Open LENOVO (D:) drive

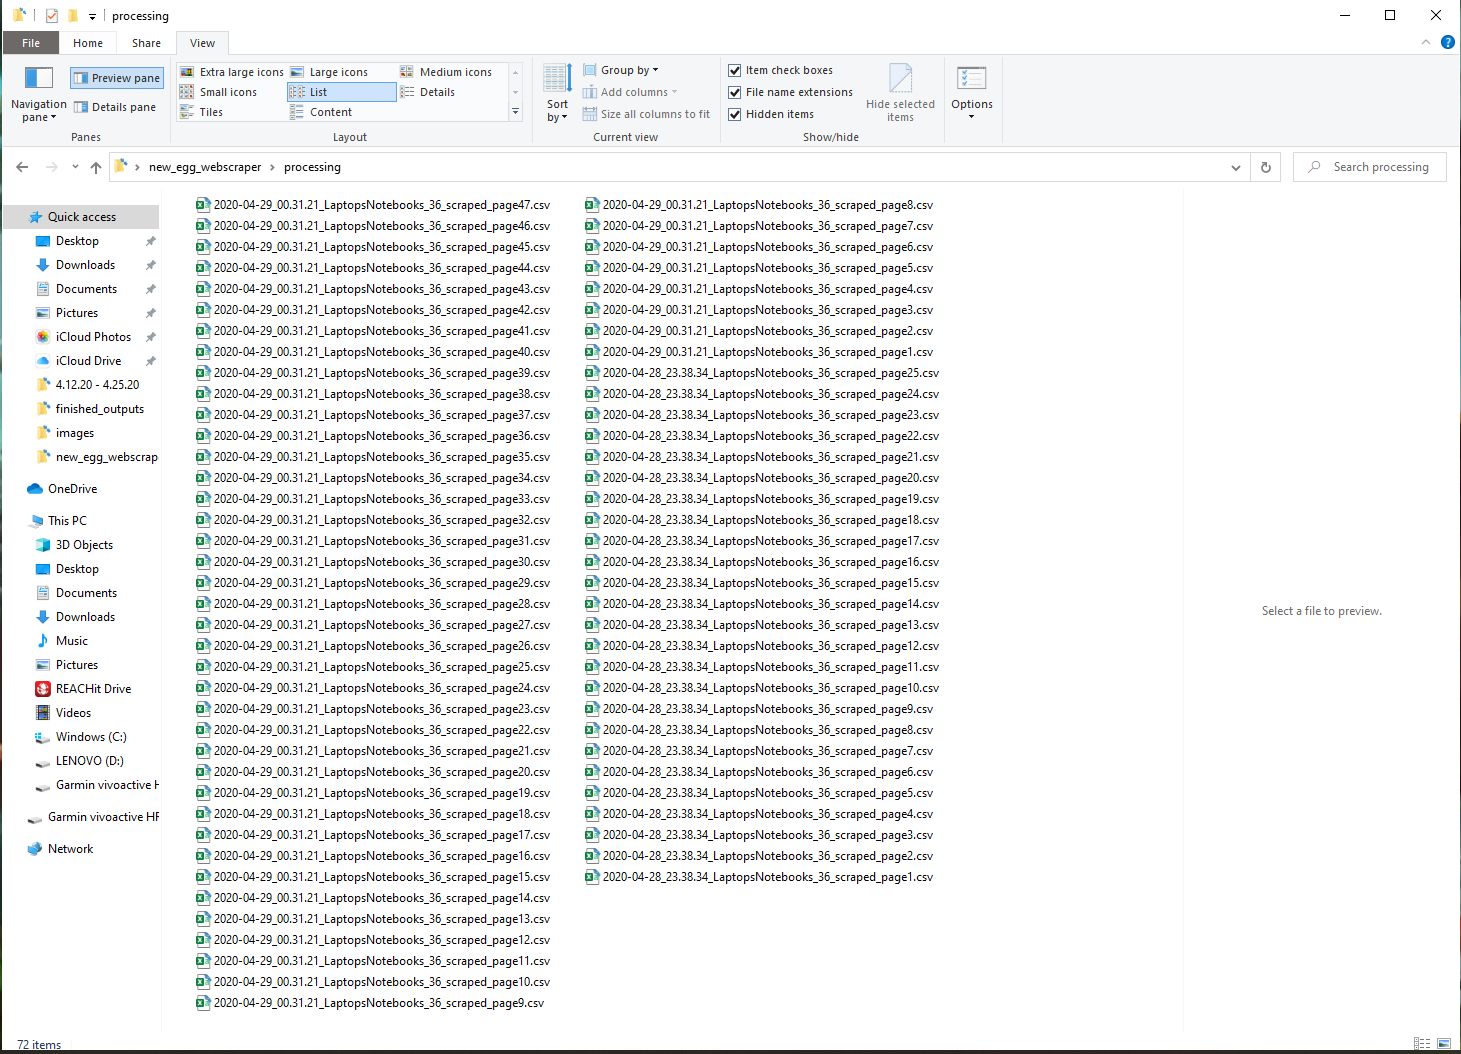click(x=89, y=761)
